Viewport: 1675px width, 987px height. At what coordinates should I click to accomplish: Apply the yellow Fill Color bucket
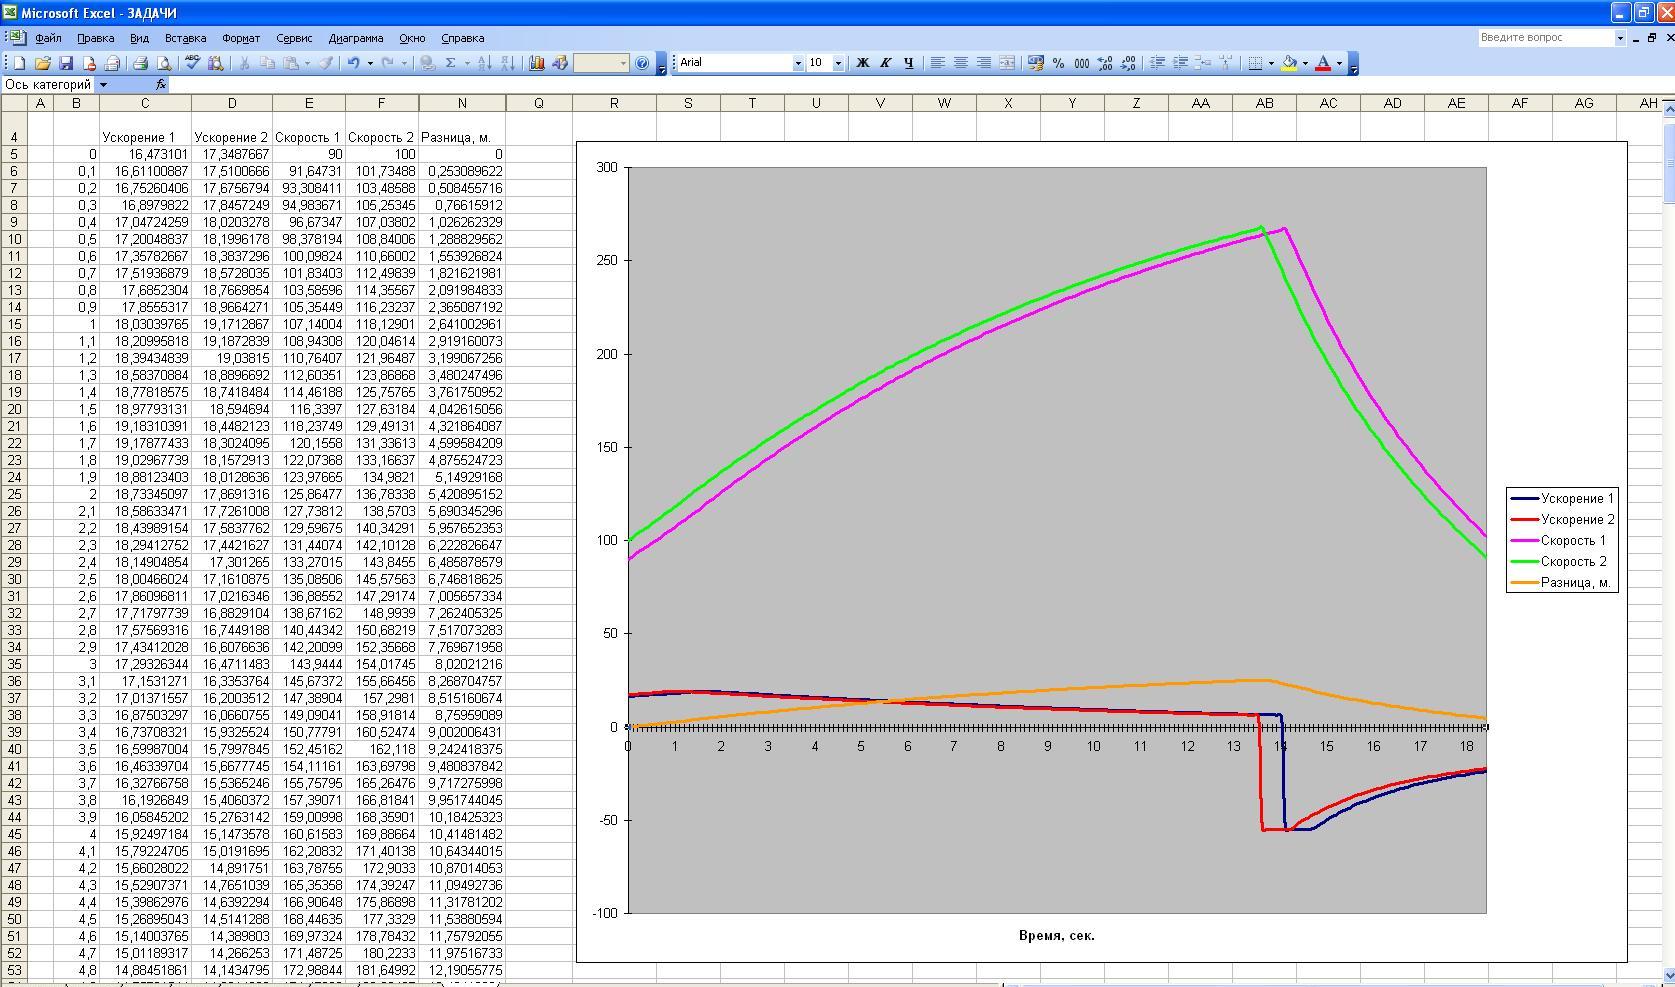(x=1289, y=63)
